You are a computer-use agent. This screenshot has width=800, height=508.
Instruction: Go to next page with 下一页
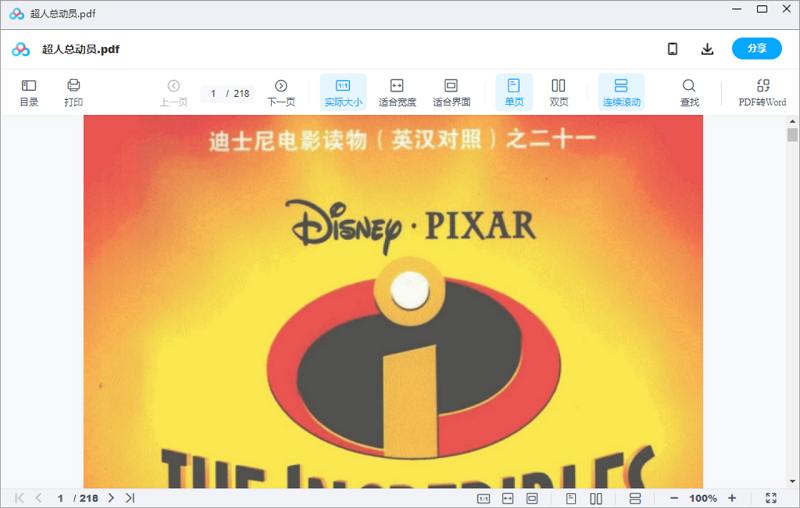click(281, 92)
